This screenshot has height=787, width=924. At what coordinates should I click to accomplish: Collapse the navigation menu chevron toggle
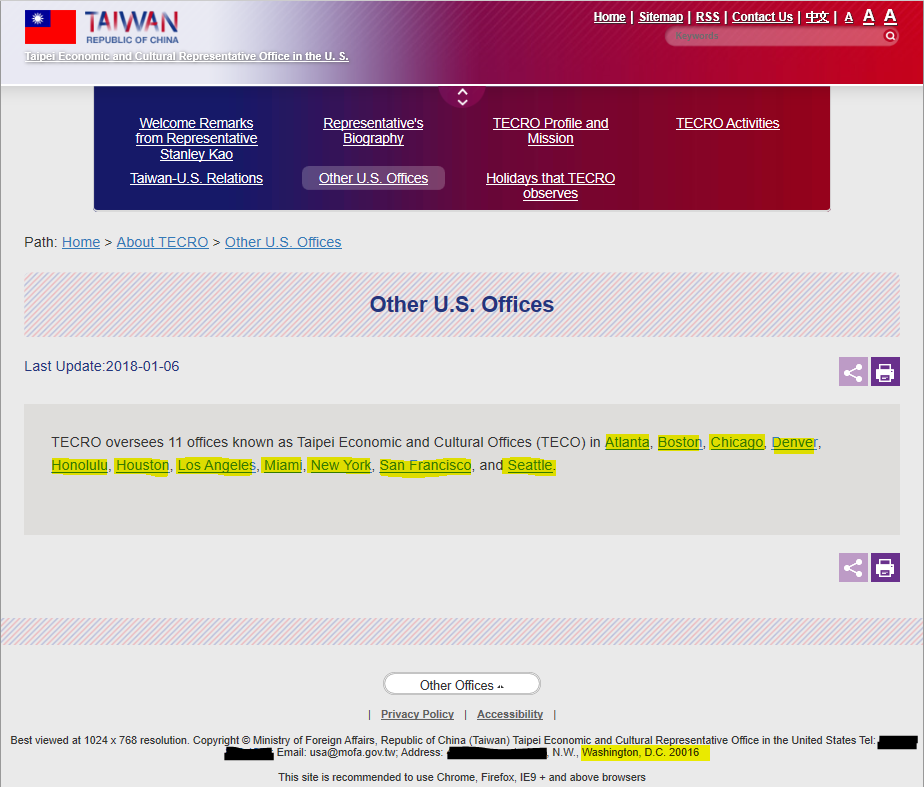click(x=463, y=97)
